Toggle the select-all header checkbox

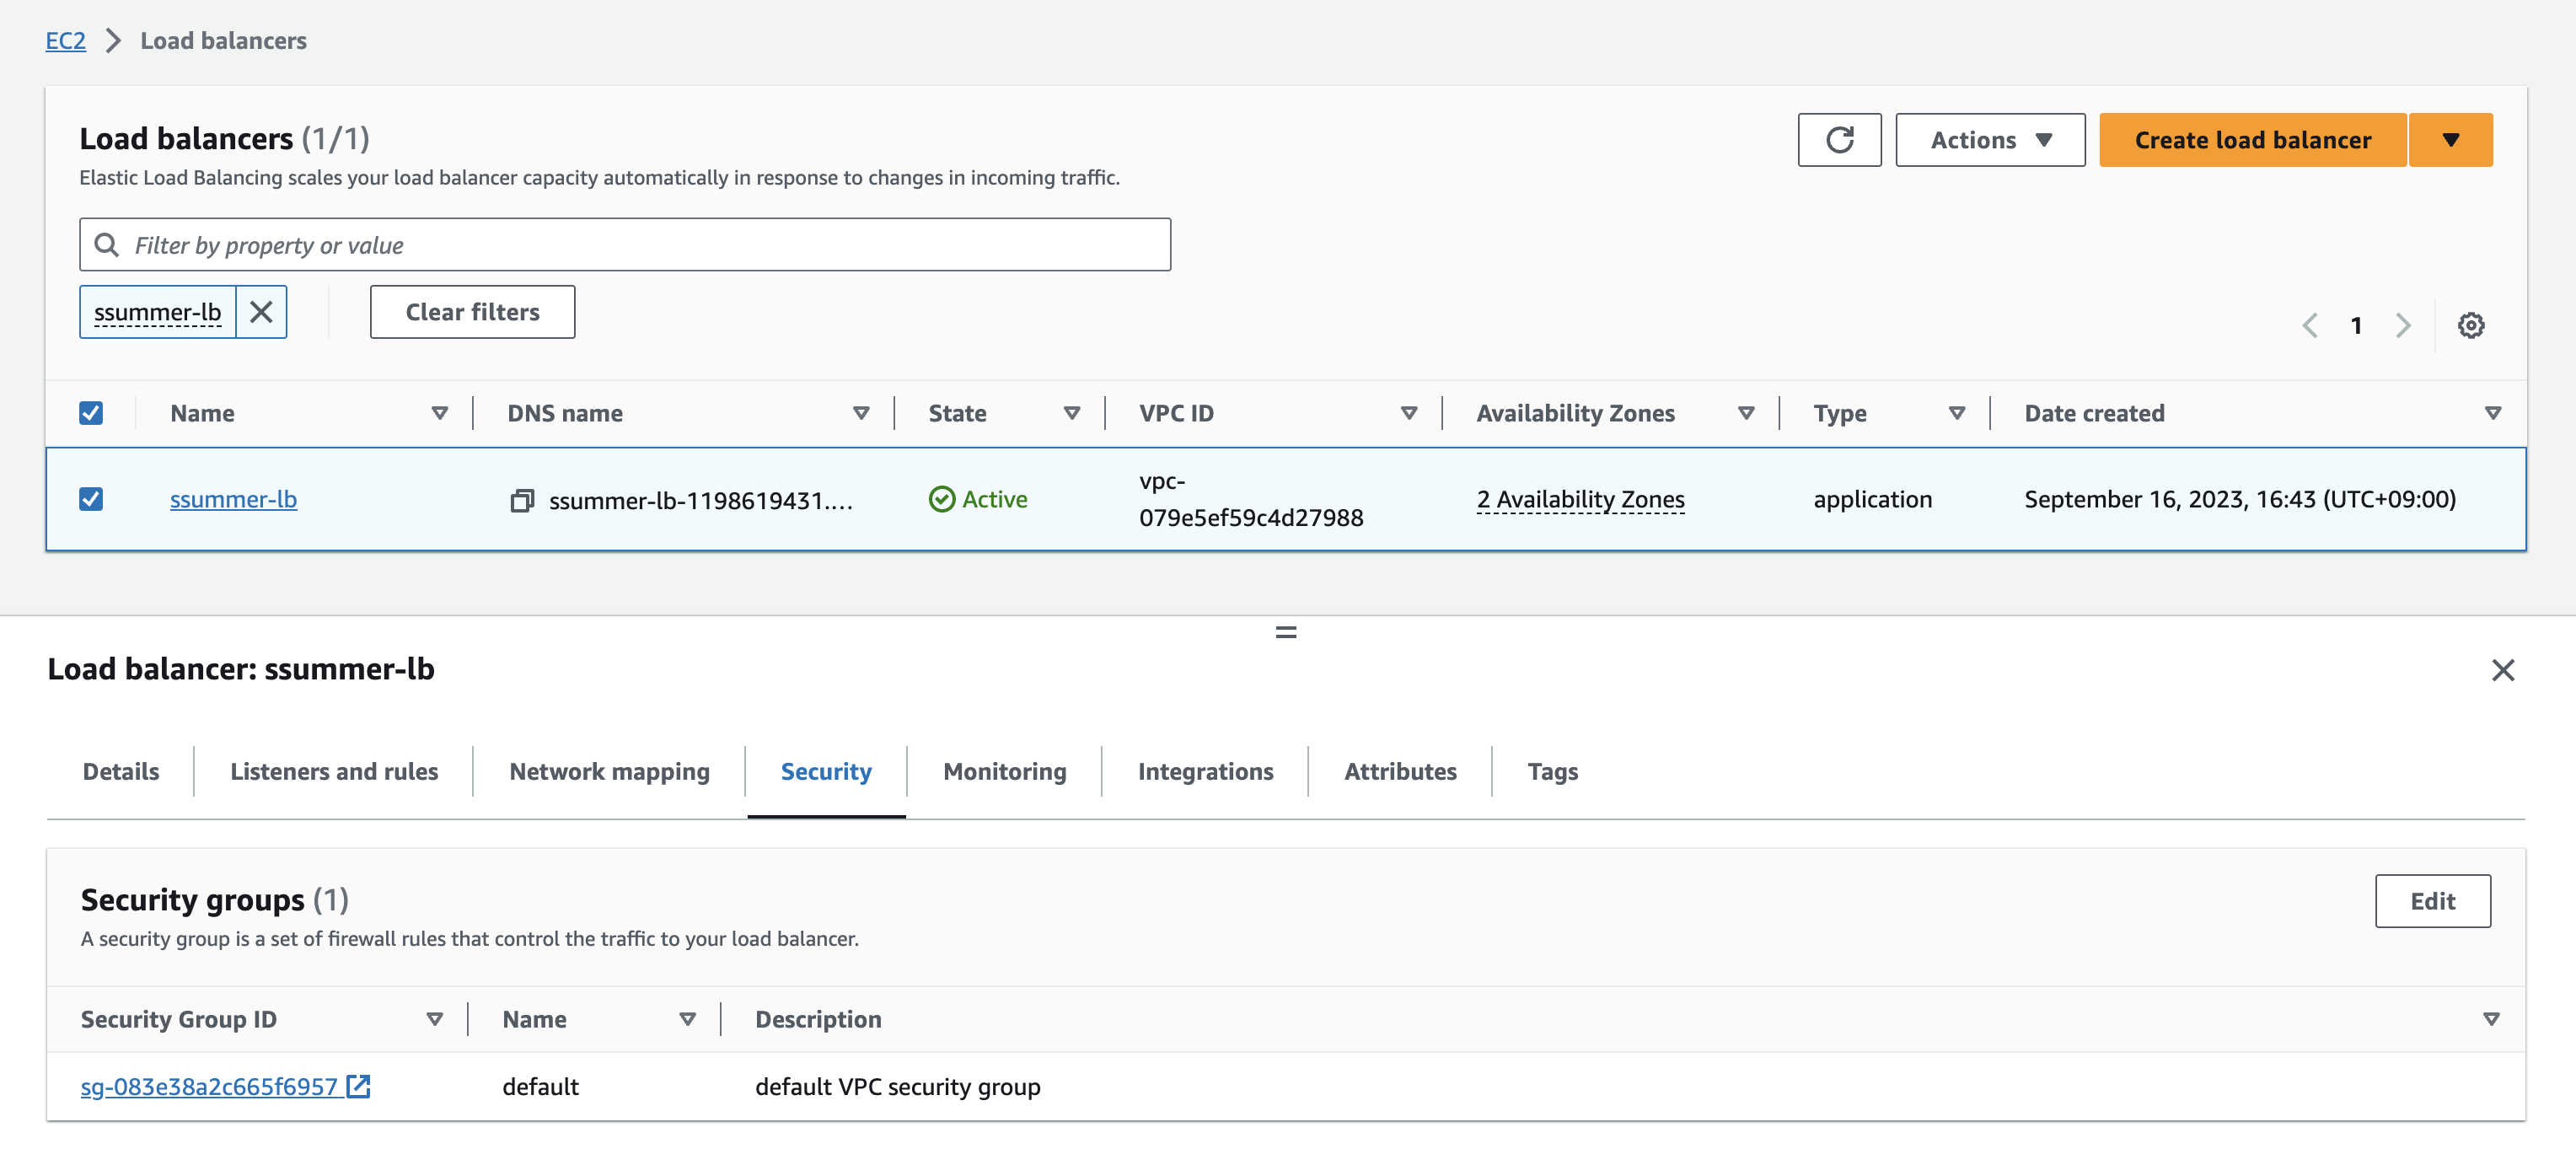click(x=91, y=413)
